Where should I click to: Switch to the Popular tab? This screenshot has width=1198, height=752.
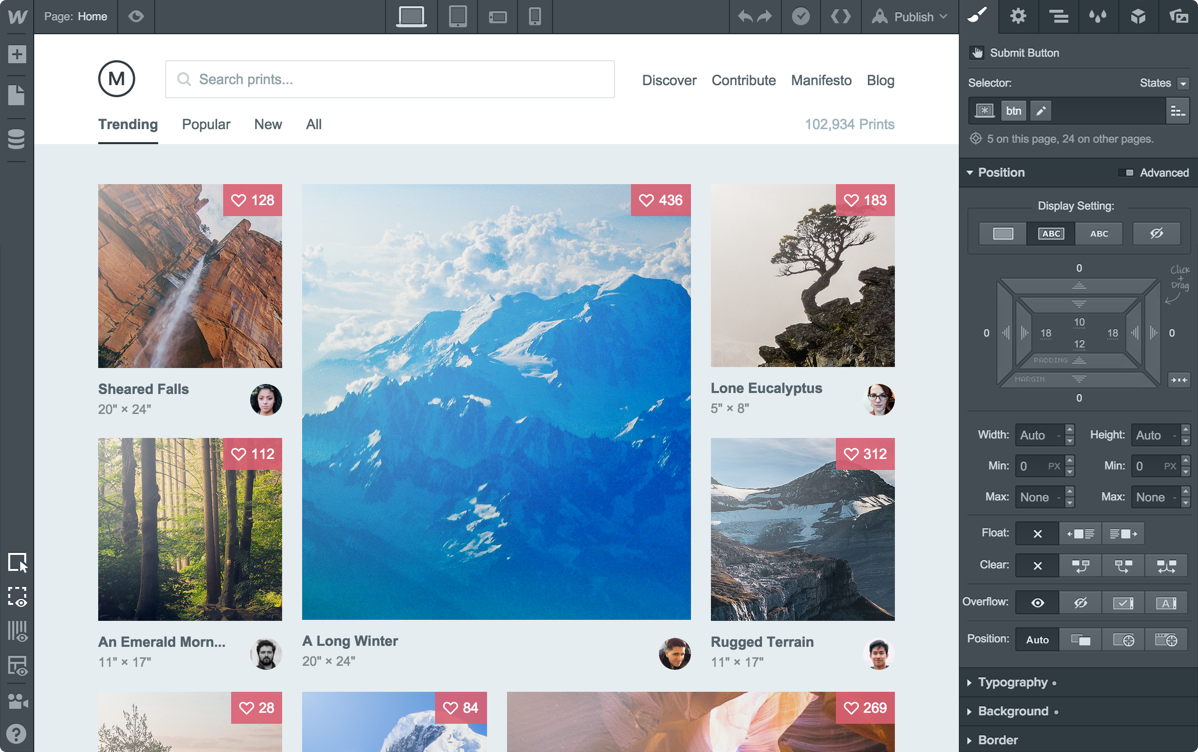[x=206, y=124]
